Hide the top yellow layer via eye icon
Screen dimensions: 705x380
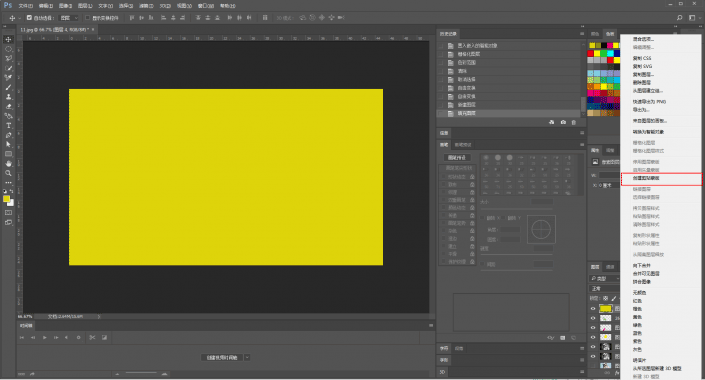[x=593, y=308]
